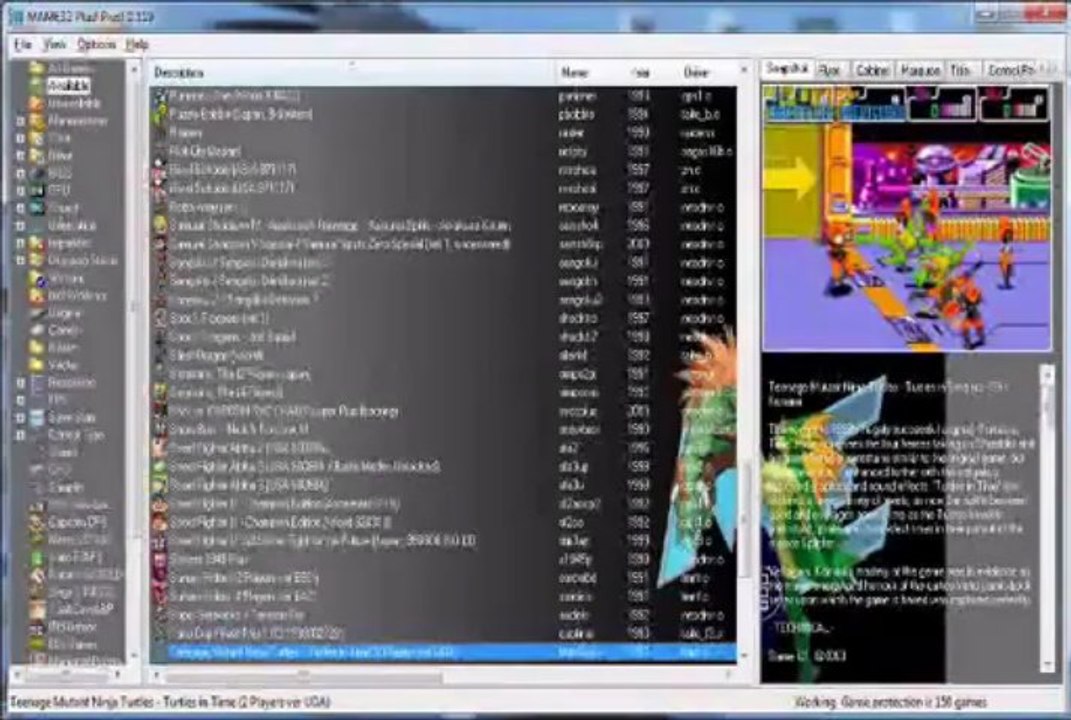Click the Vector folder icon
Screen dimensions: 1071x720
37,365
